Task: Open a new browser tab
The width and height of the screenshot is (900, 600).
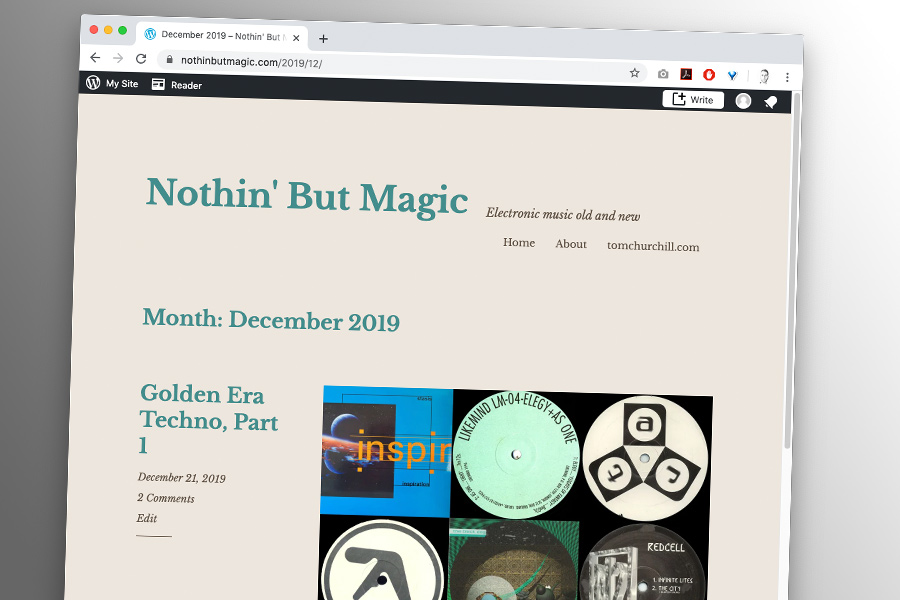Action: [x=323, y=38]
